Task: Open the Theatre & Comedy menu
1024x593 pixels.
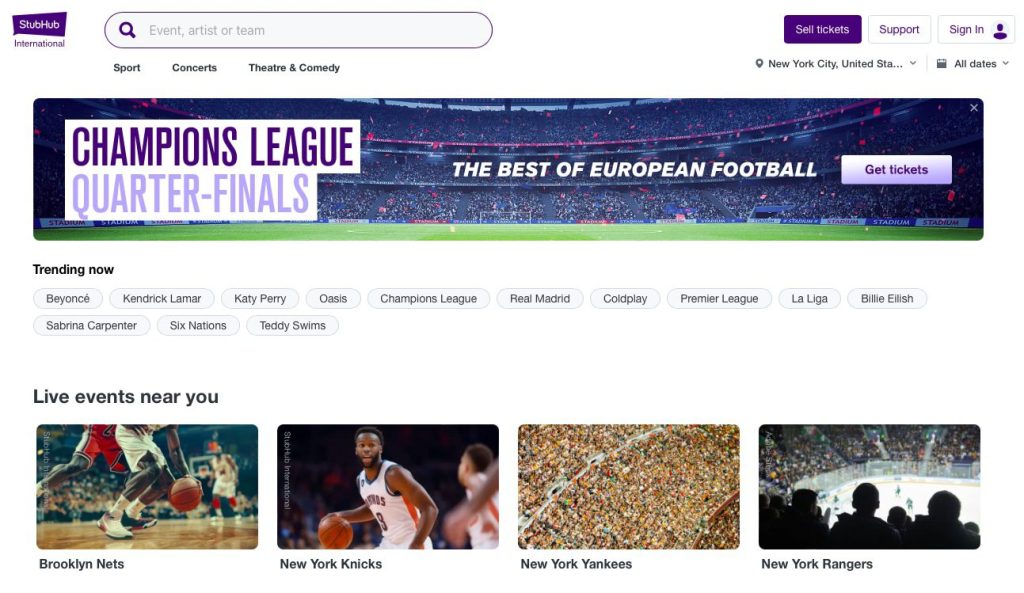Action: [x=294, y=68]
